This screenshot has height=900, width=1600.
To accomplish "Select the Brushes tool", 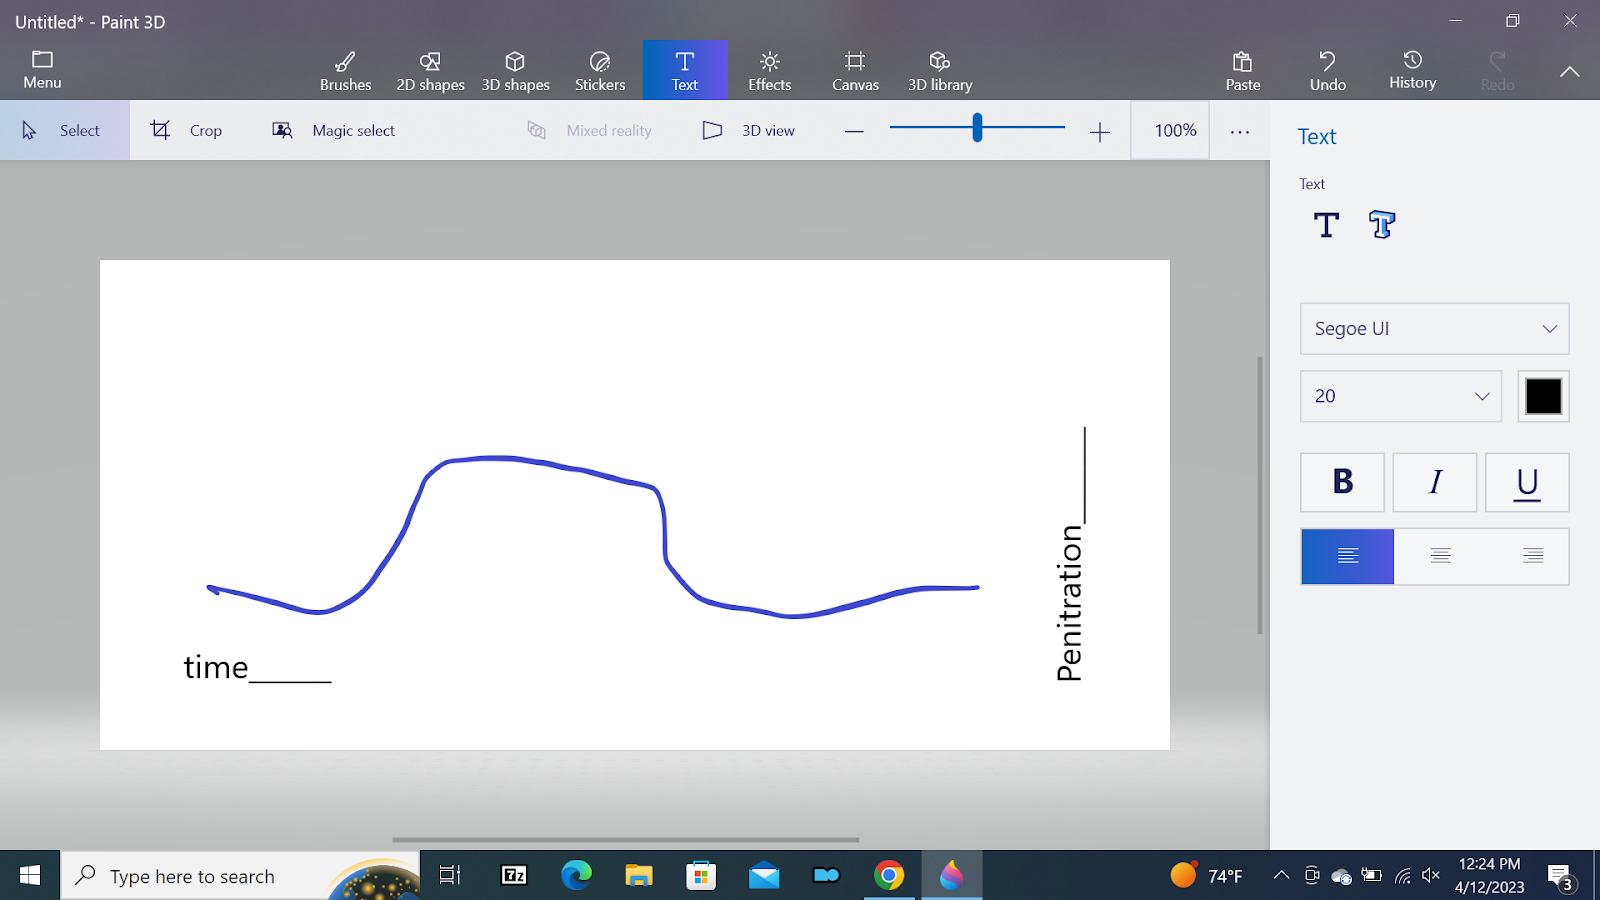I will tap(345, 70).
